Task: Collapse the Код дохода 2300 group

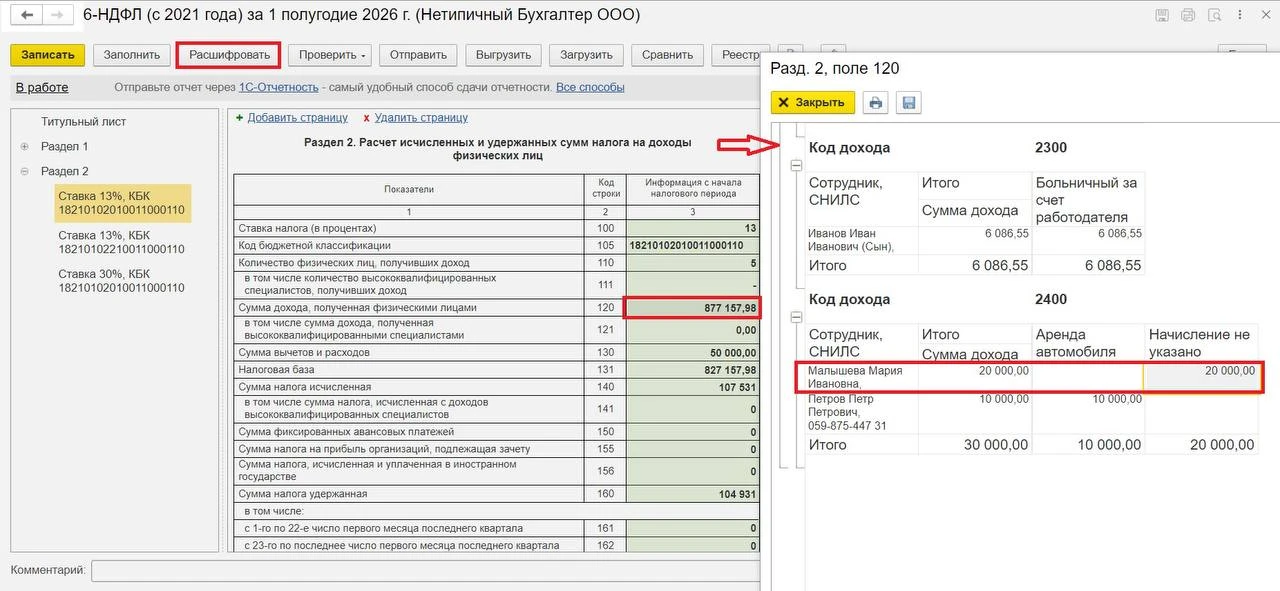Action: pyautogui.click(x=797, y=166)
